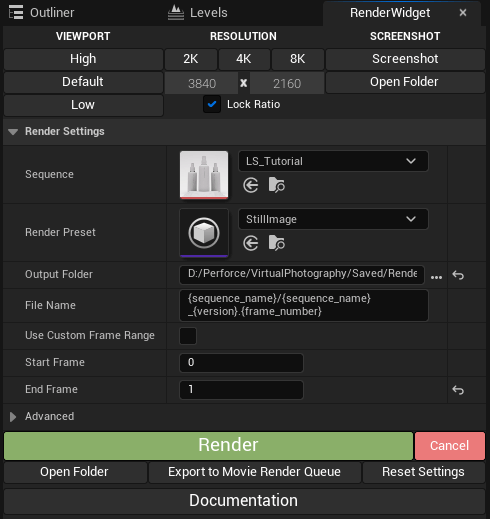
Task: Browse to StillImage preset in Content Browser
Action: pos(277,243)
